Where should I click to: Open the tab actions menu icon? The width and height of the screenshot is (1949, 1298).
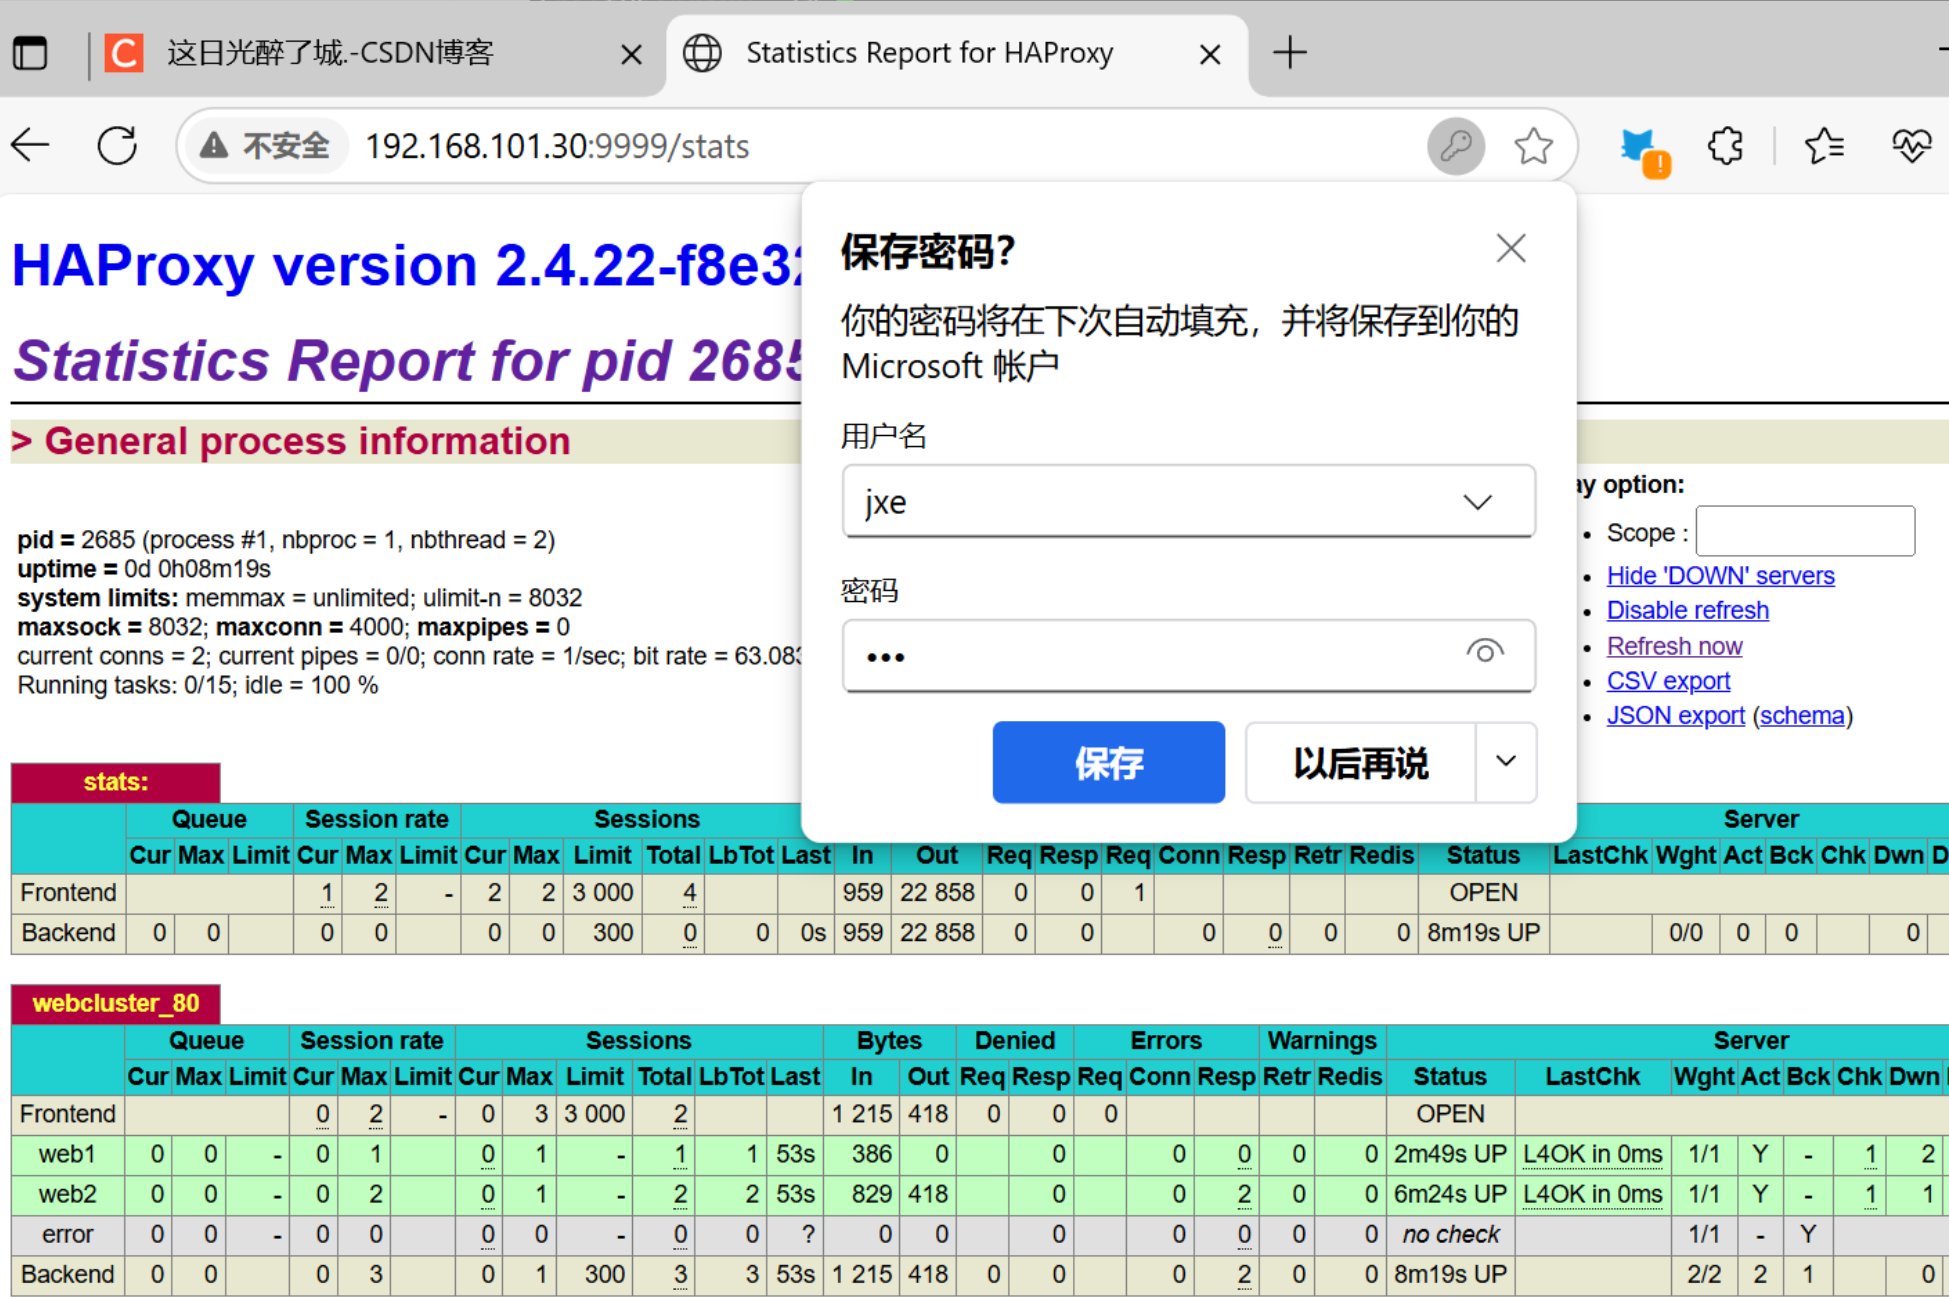(x=30, y=53)
